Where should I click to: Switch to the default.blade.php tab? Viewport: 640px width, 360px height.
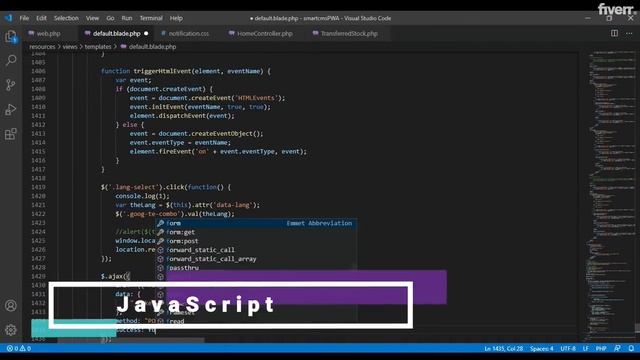coord(116,33)
